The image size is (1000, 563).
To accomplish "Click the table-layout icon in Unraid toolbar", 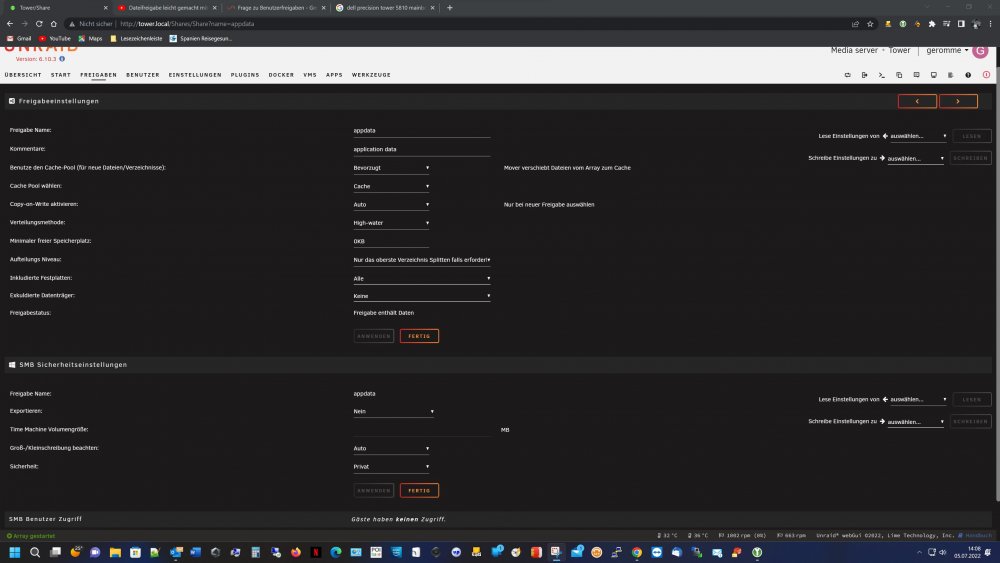I will coord(916,75).
